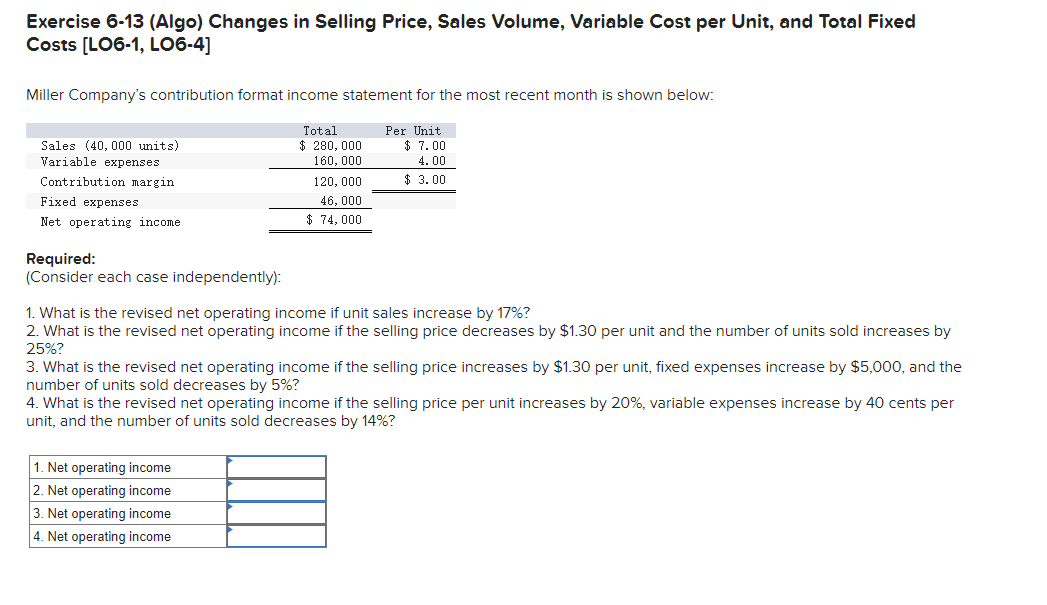Click the answer marker icon for item 1
1047x605 pixels.
coord(229,463)
